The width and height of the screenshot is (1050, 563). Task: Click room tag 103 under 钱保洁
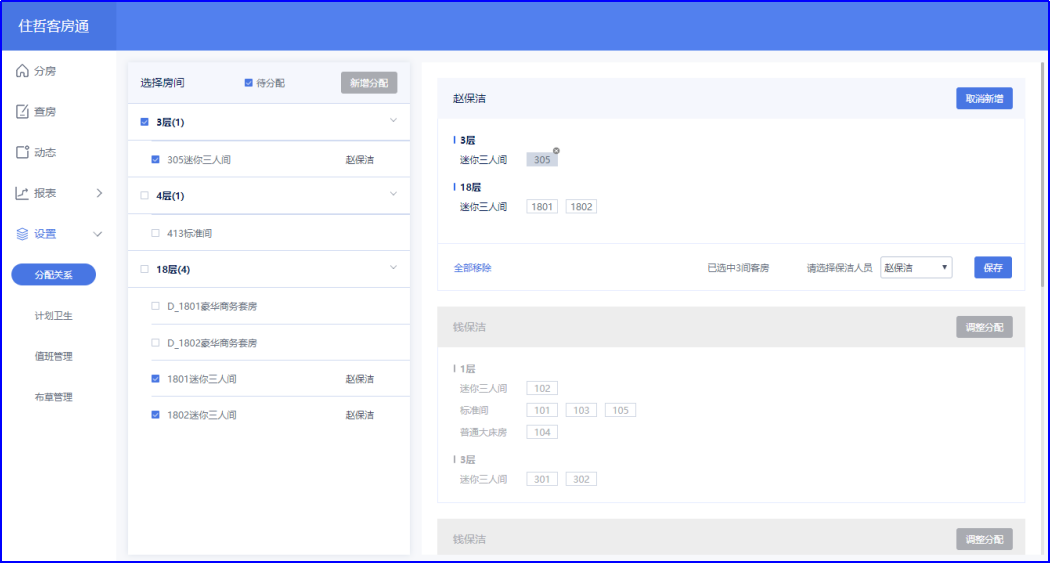(581, 410)
